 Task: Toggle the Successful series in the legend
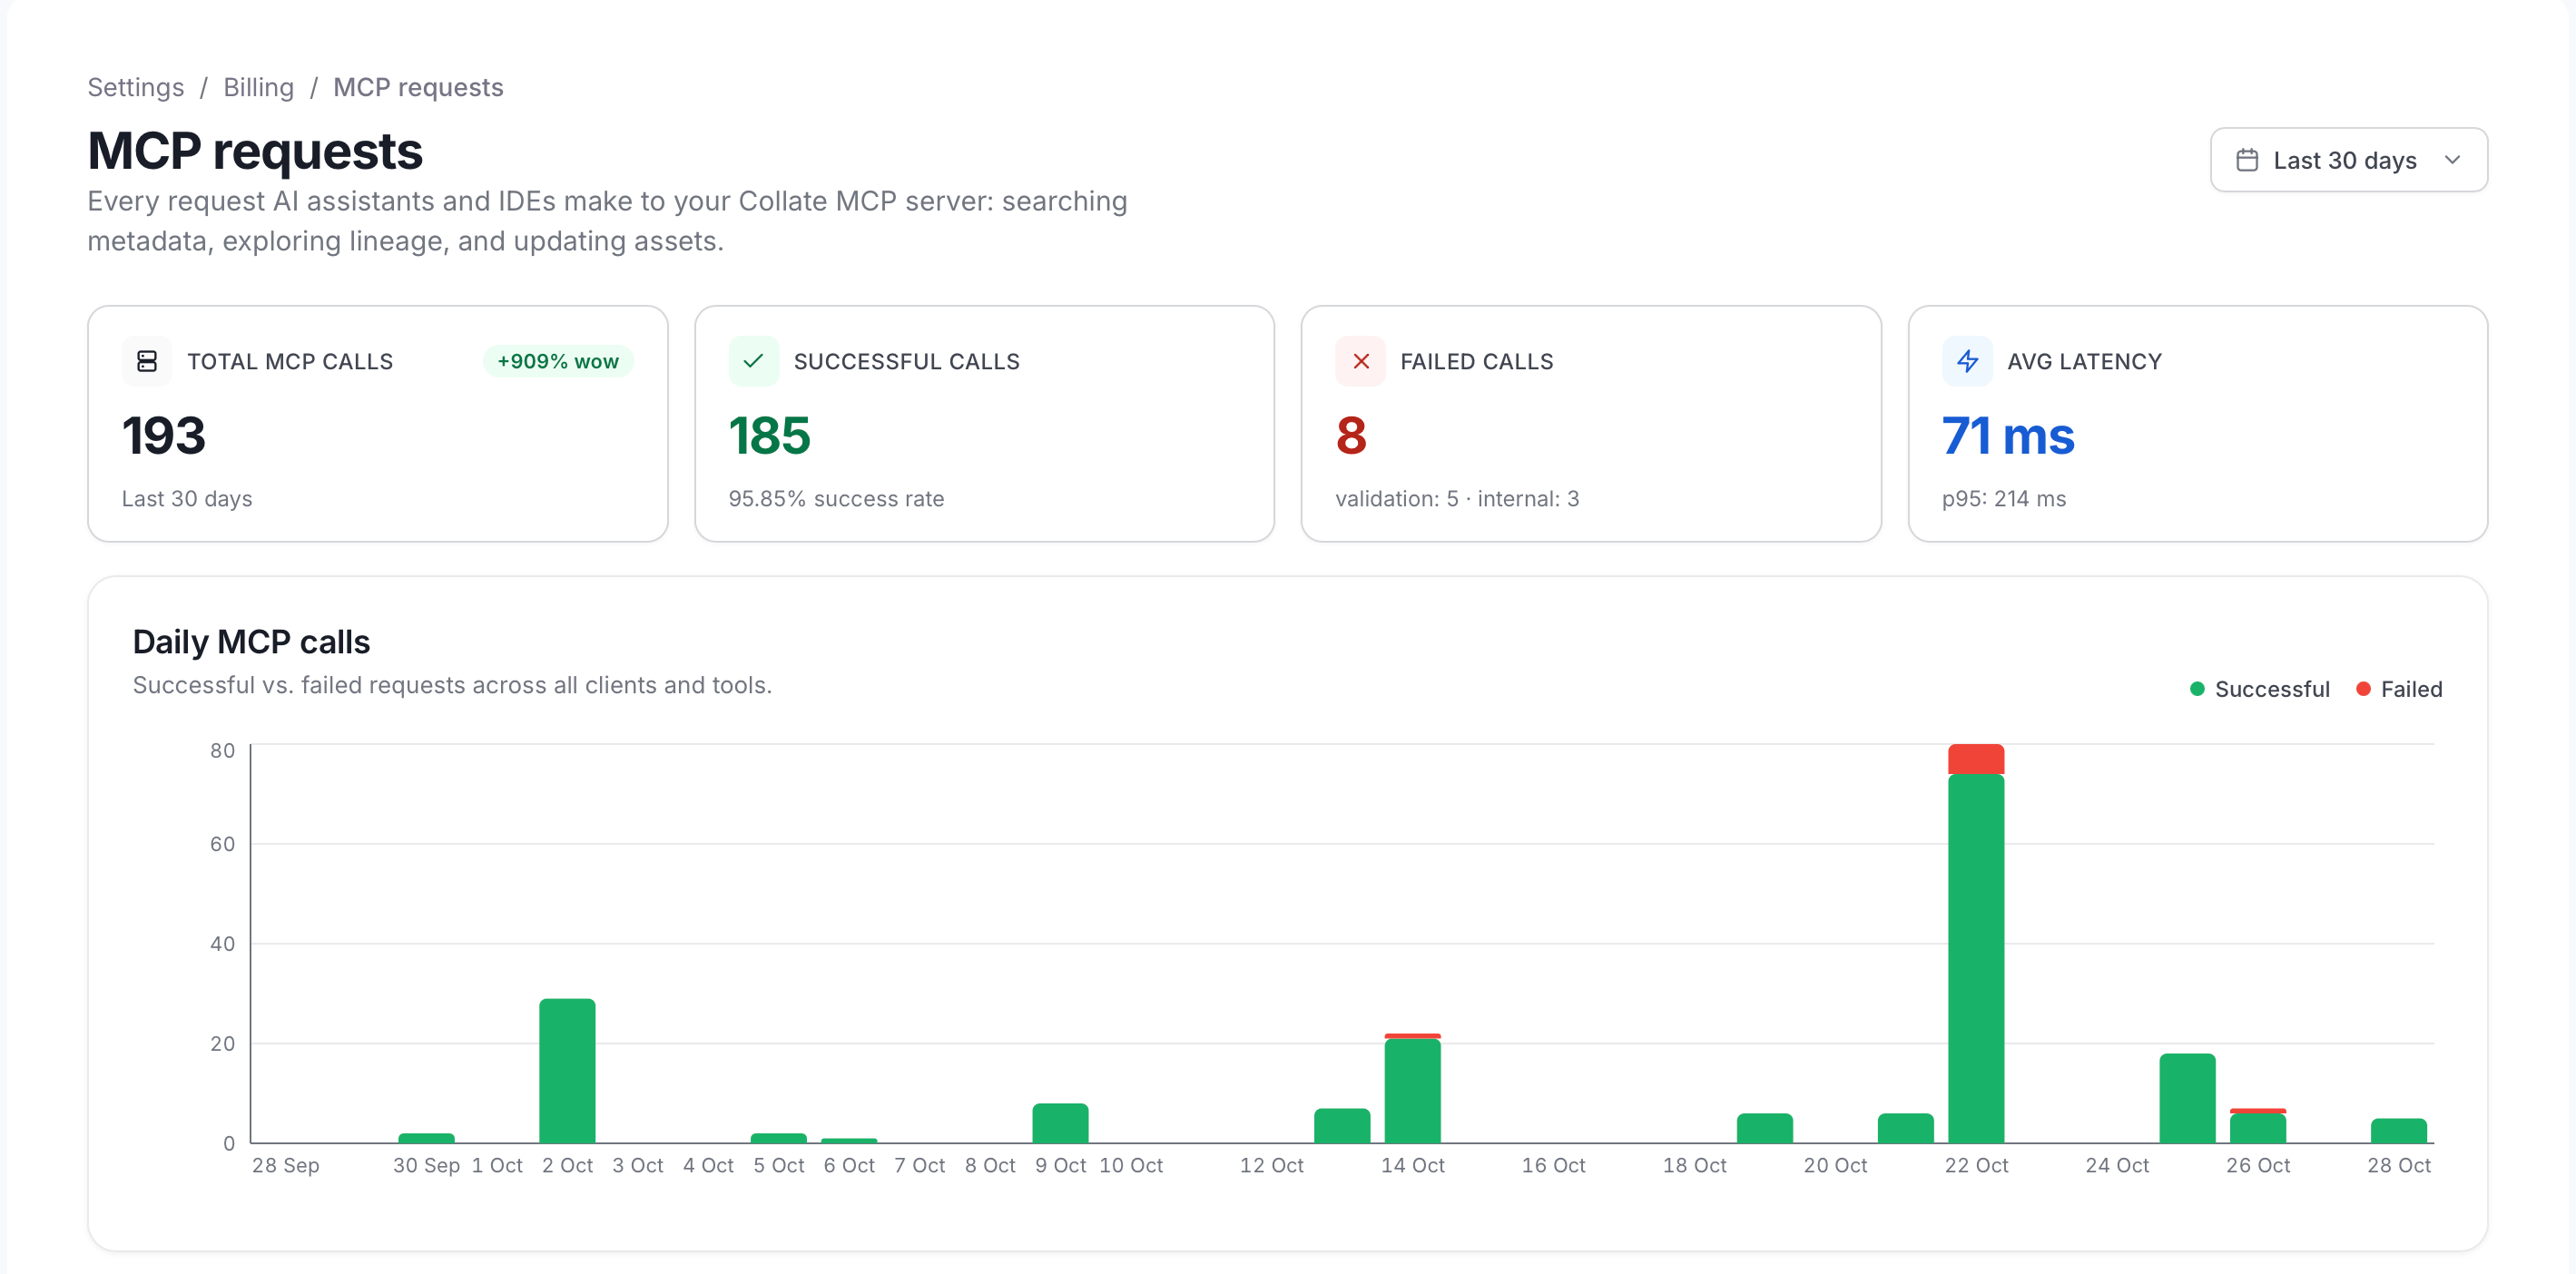coord(2259,689)
